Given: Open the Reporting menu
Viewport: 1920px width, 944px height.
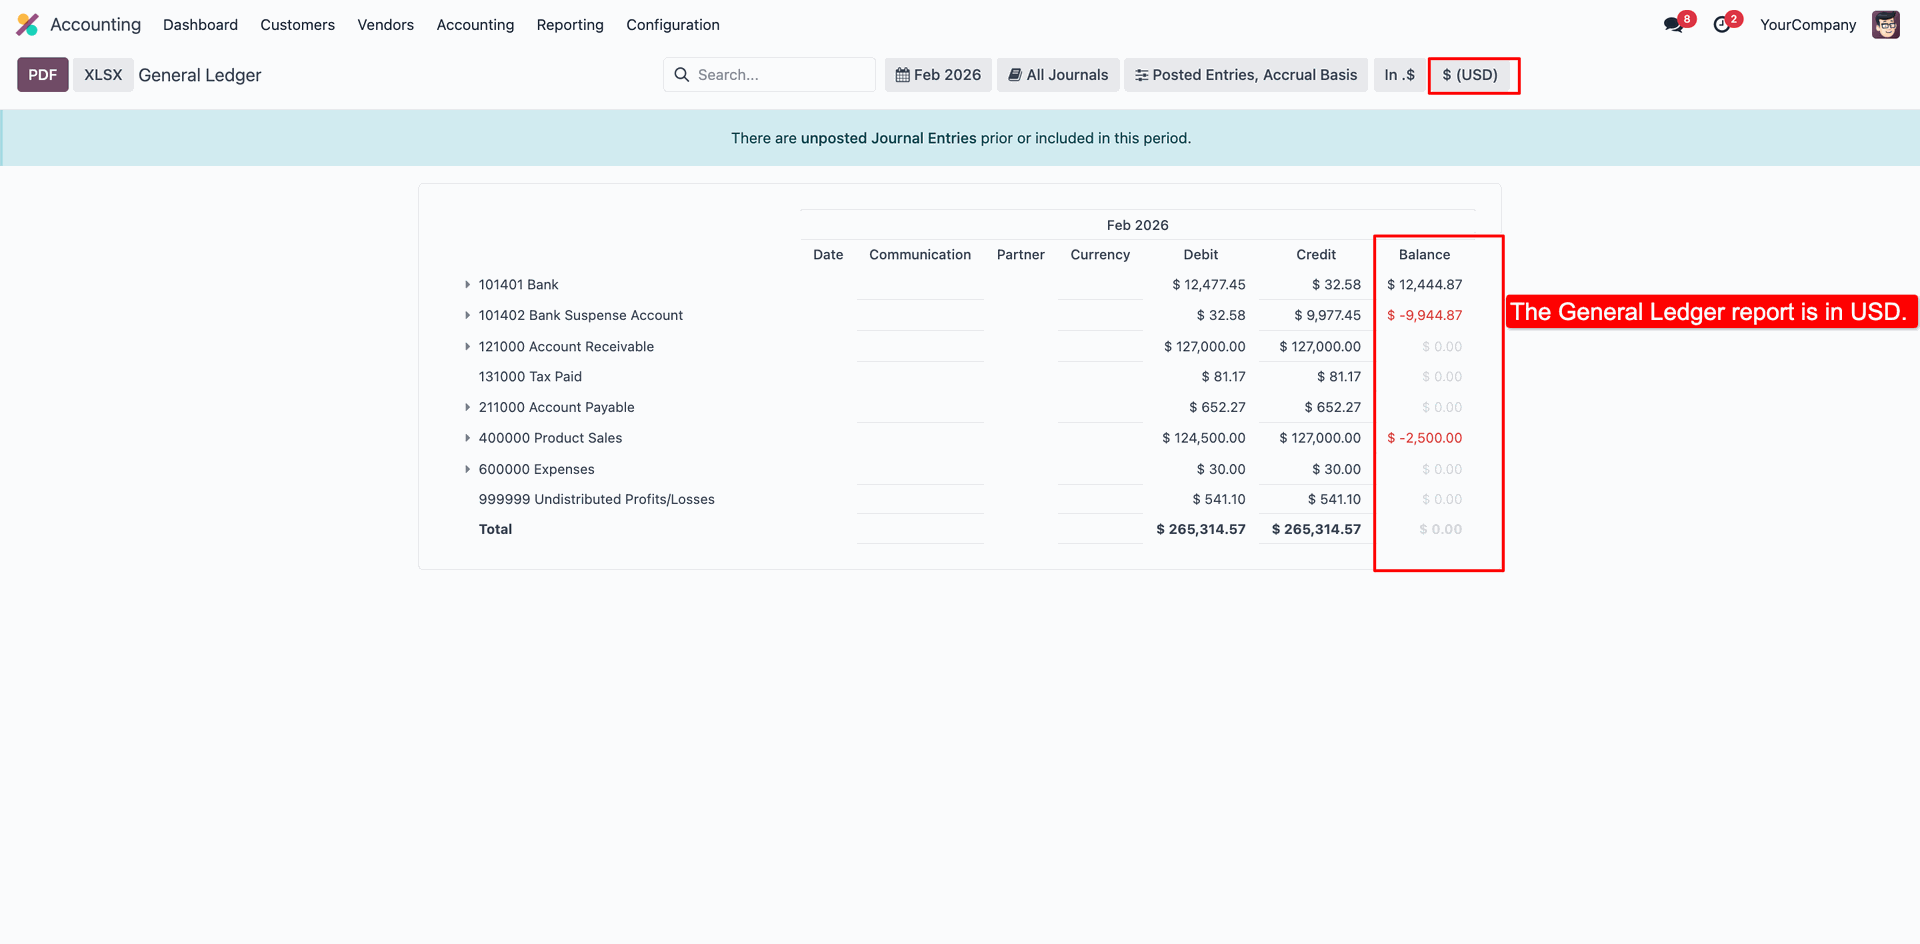Looking at the screenshot, I should (x=570, y=25).
